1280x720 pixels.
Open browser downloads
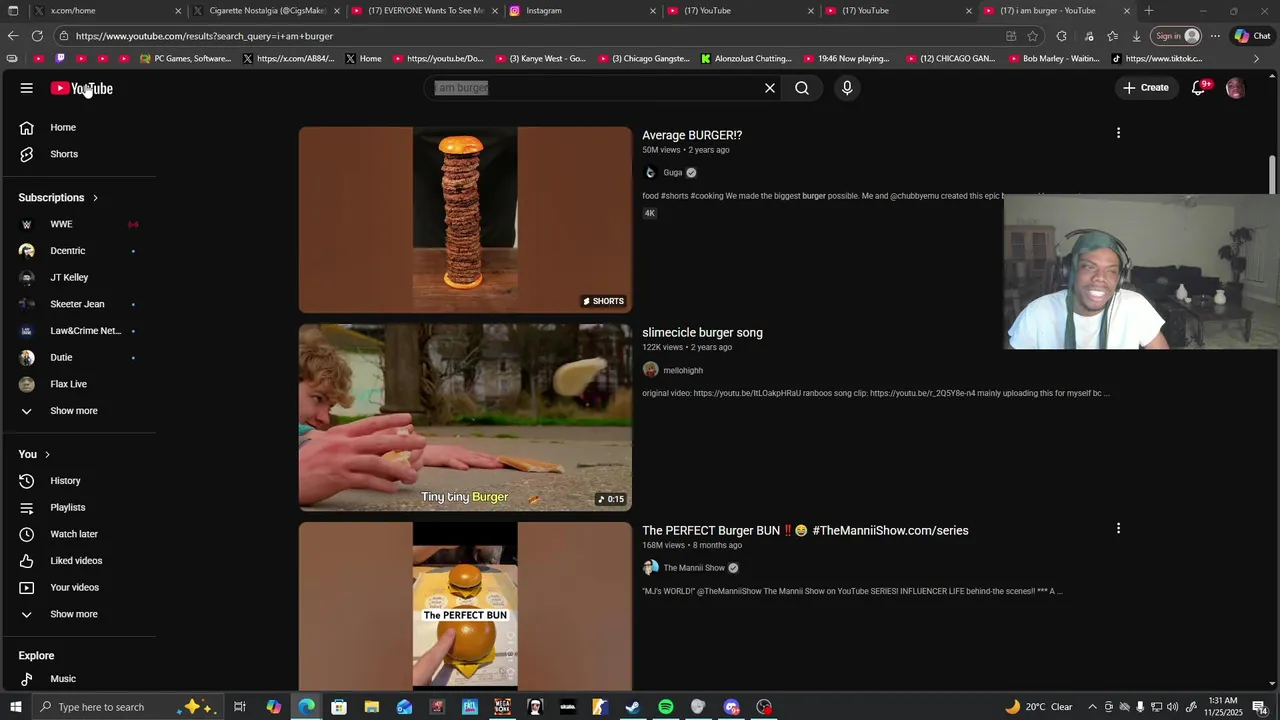coord(1137,36)
